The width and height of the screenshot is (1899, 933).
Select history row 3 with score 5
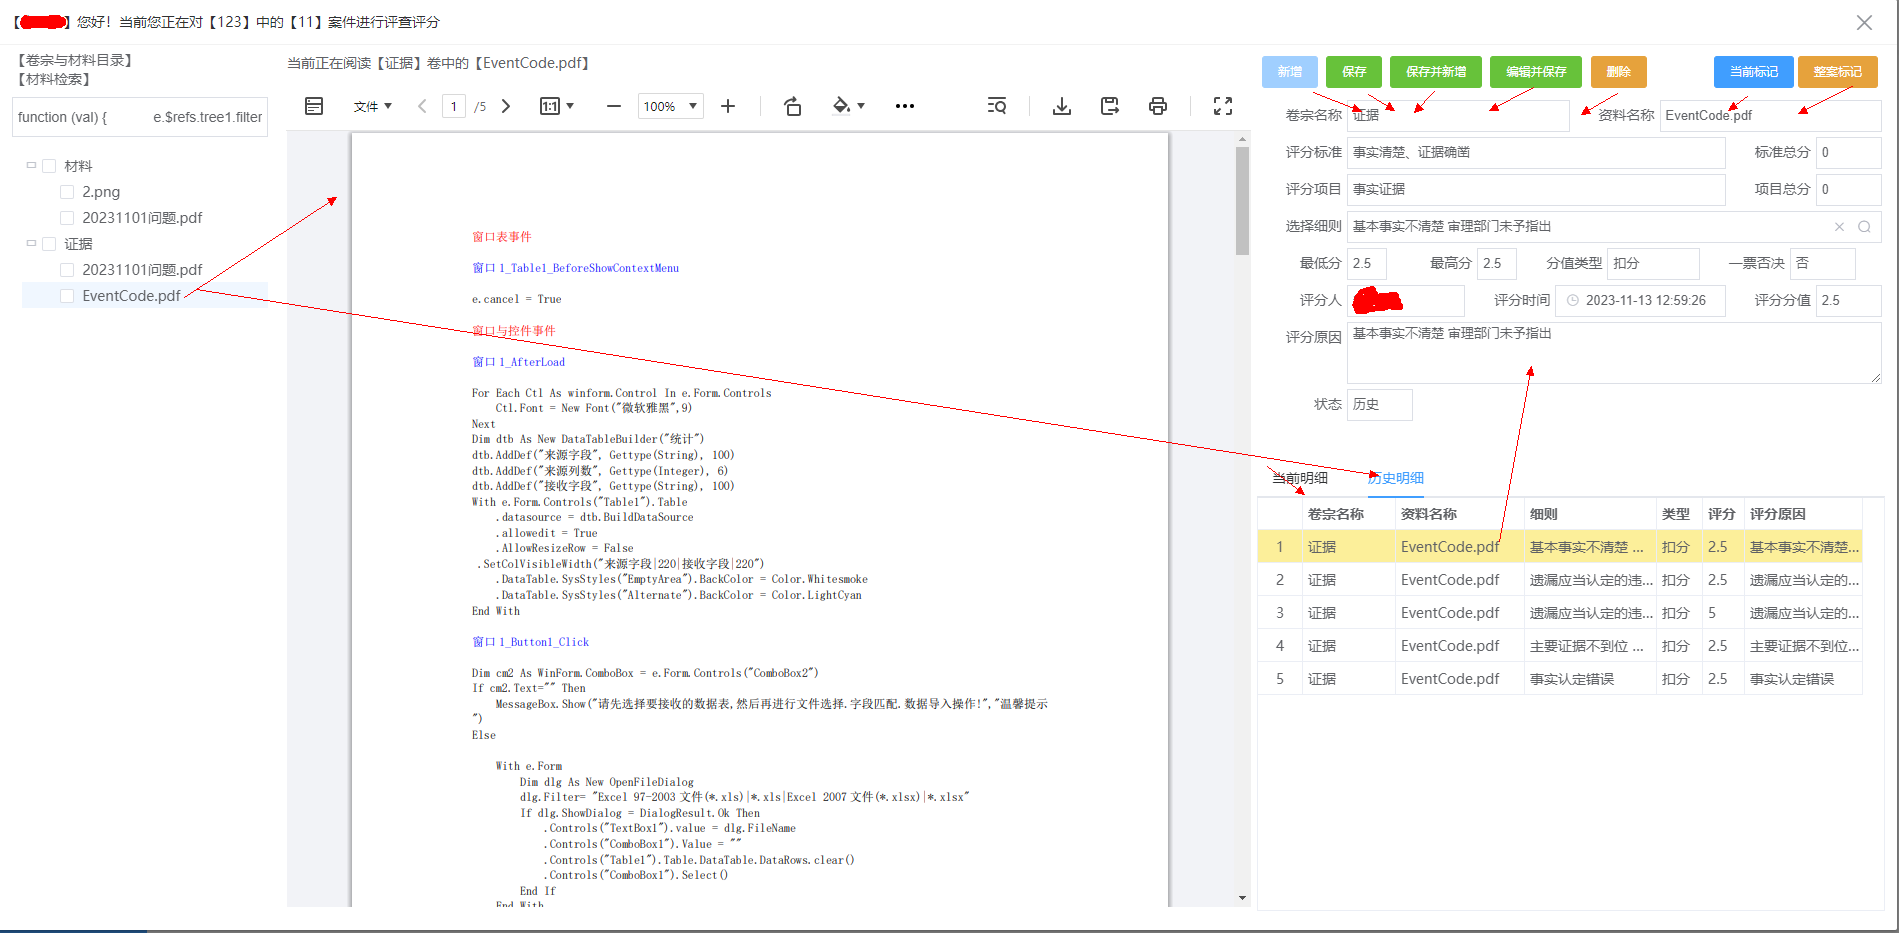coord(1560,613)
